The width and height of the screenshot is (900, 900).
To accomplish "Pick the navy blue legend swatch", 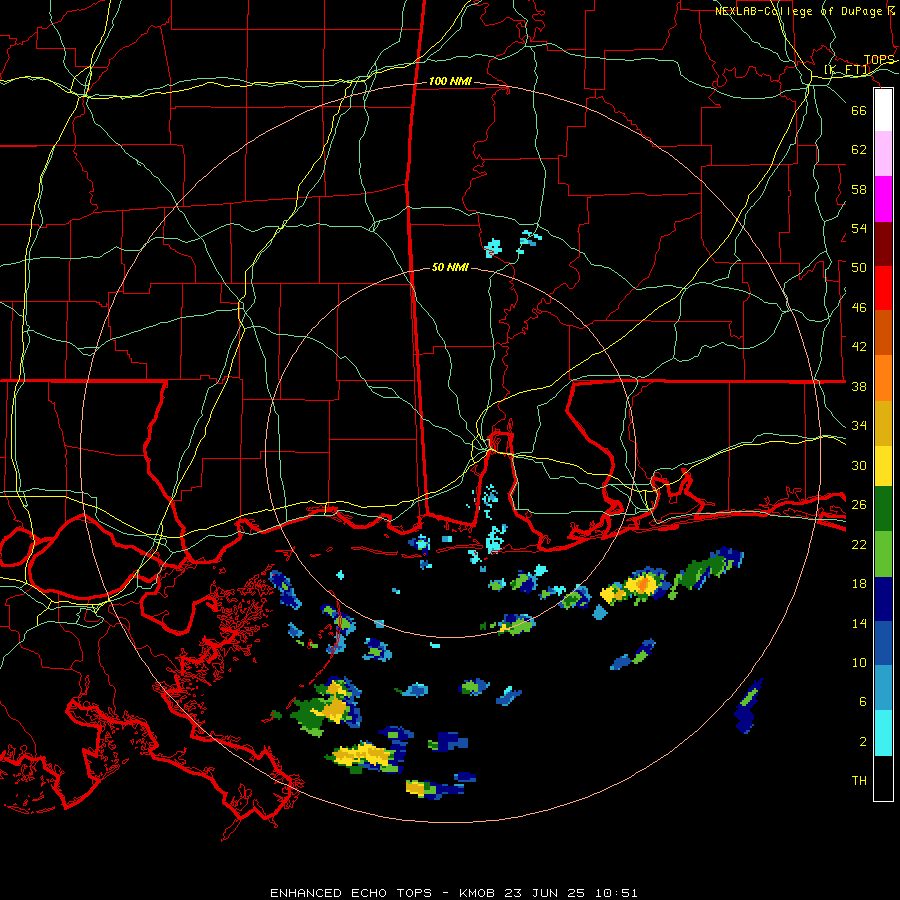I will (x=883, y=599).
